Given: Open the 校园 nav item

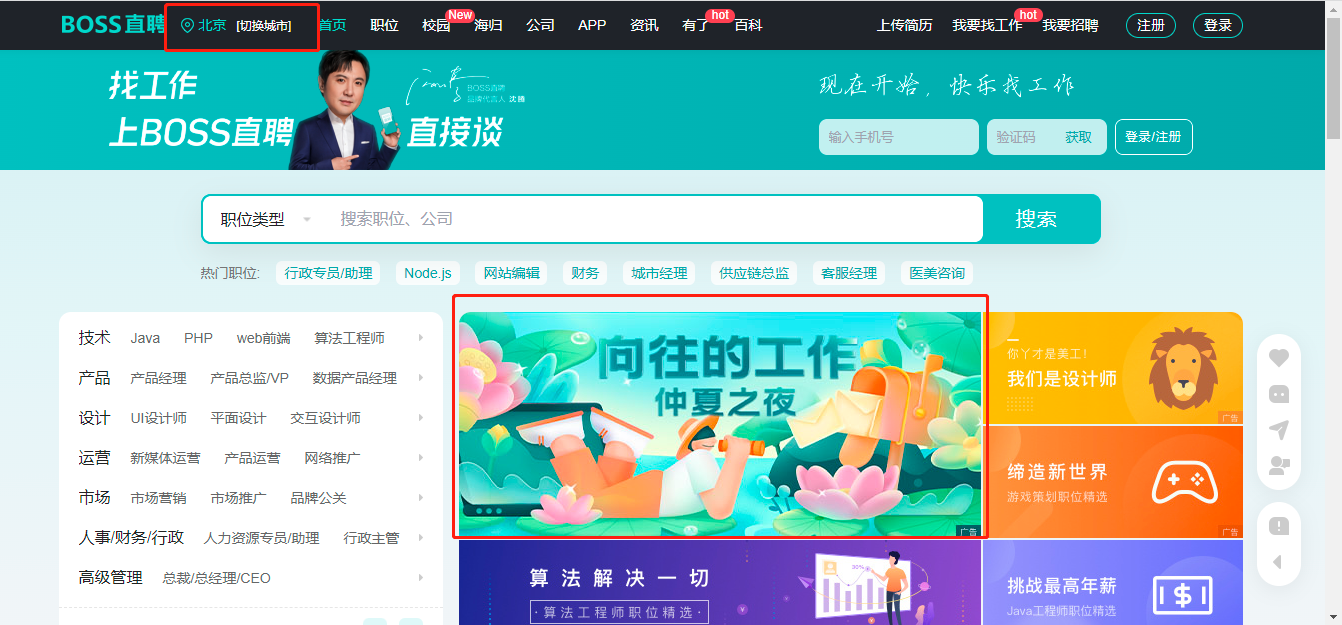Looking at the screenshot, I should coord(436,25).
